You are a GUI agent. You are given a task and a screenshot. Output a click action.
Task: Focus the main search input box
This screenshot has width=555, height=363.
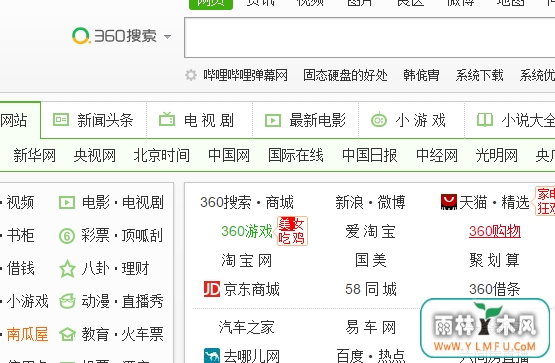369,38
